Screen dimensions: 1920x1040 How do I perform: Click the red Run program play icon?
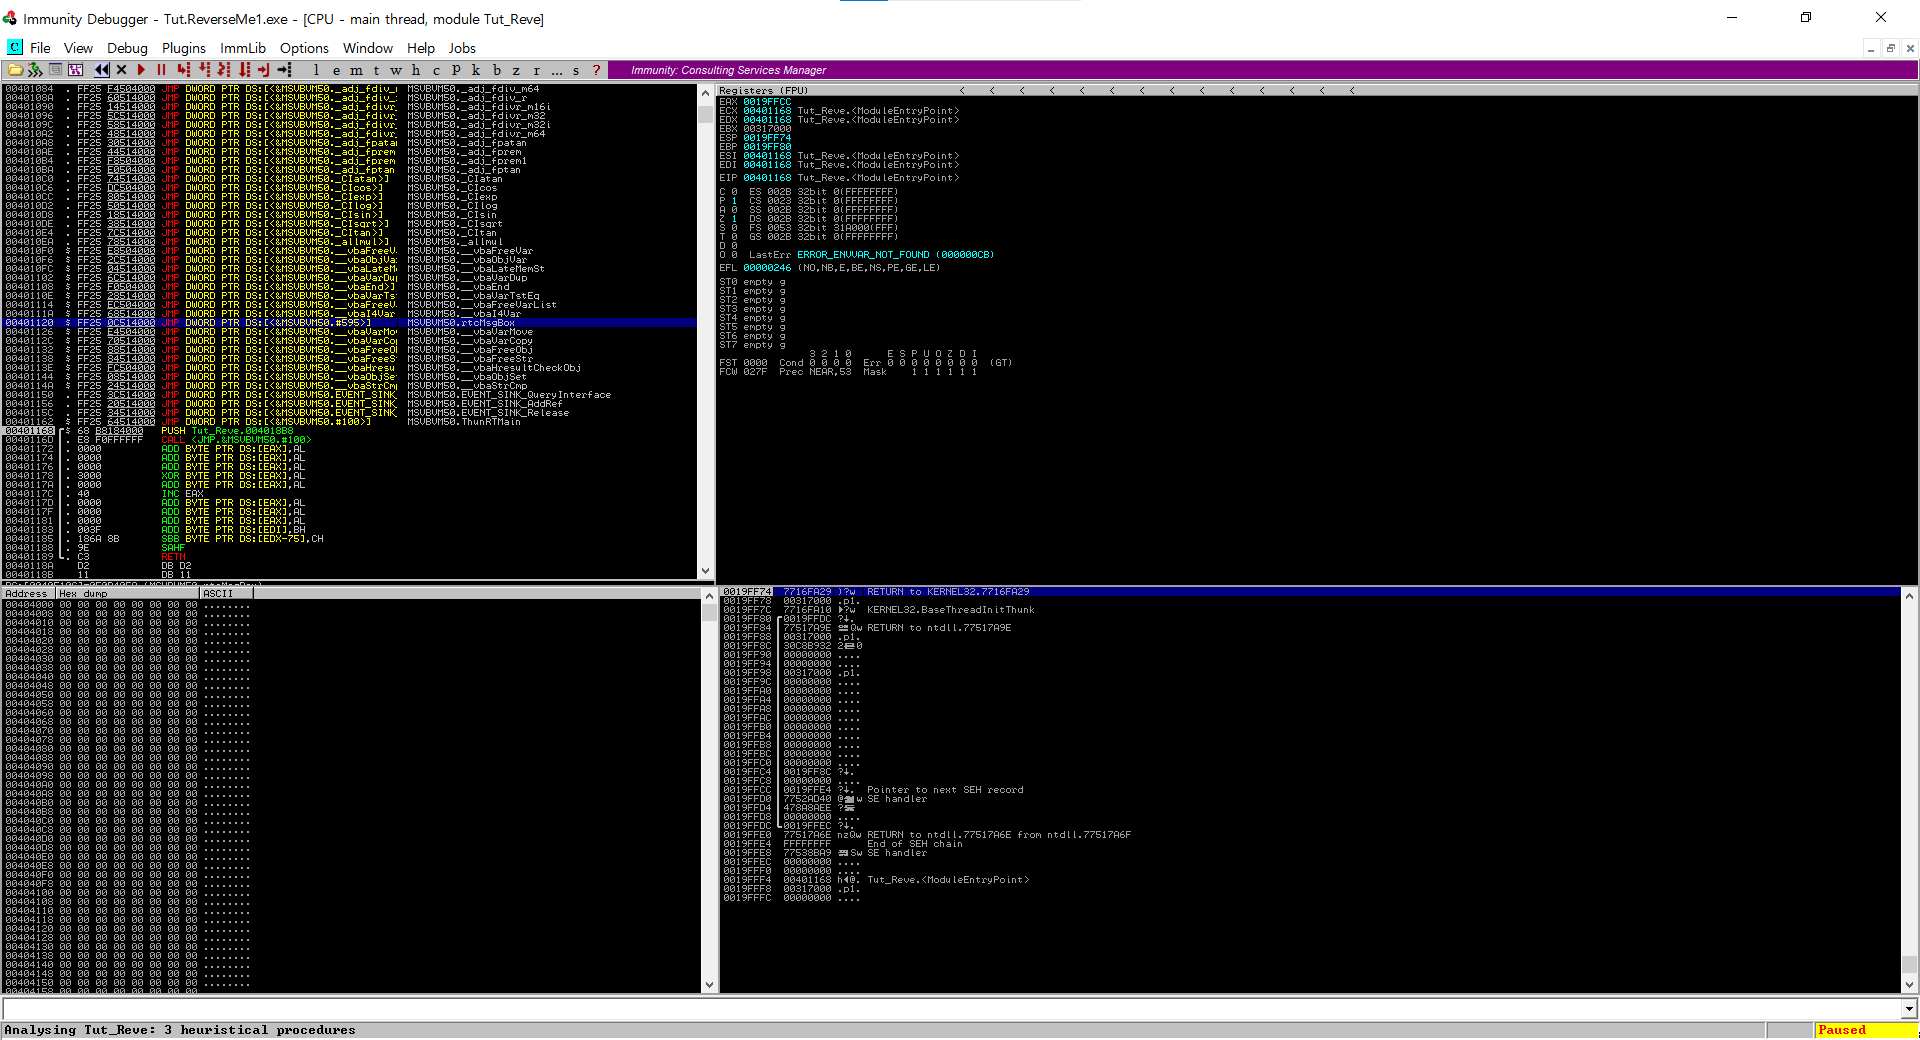tap(141, 70)
